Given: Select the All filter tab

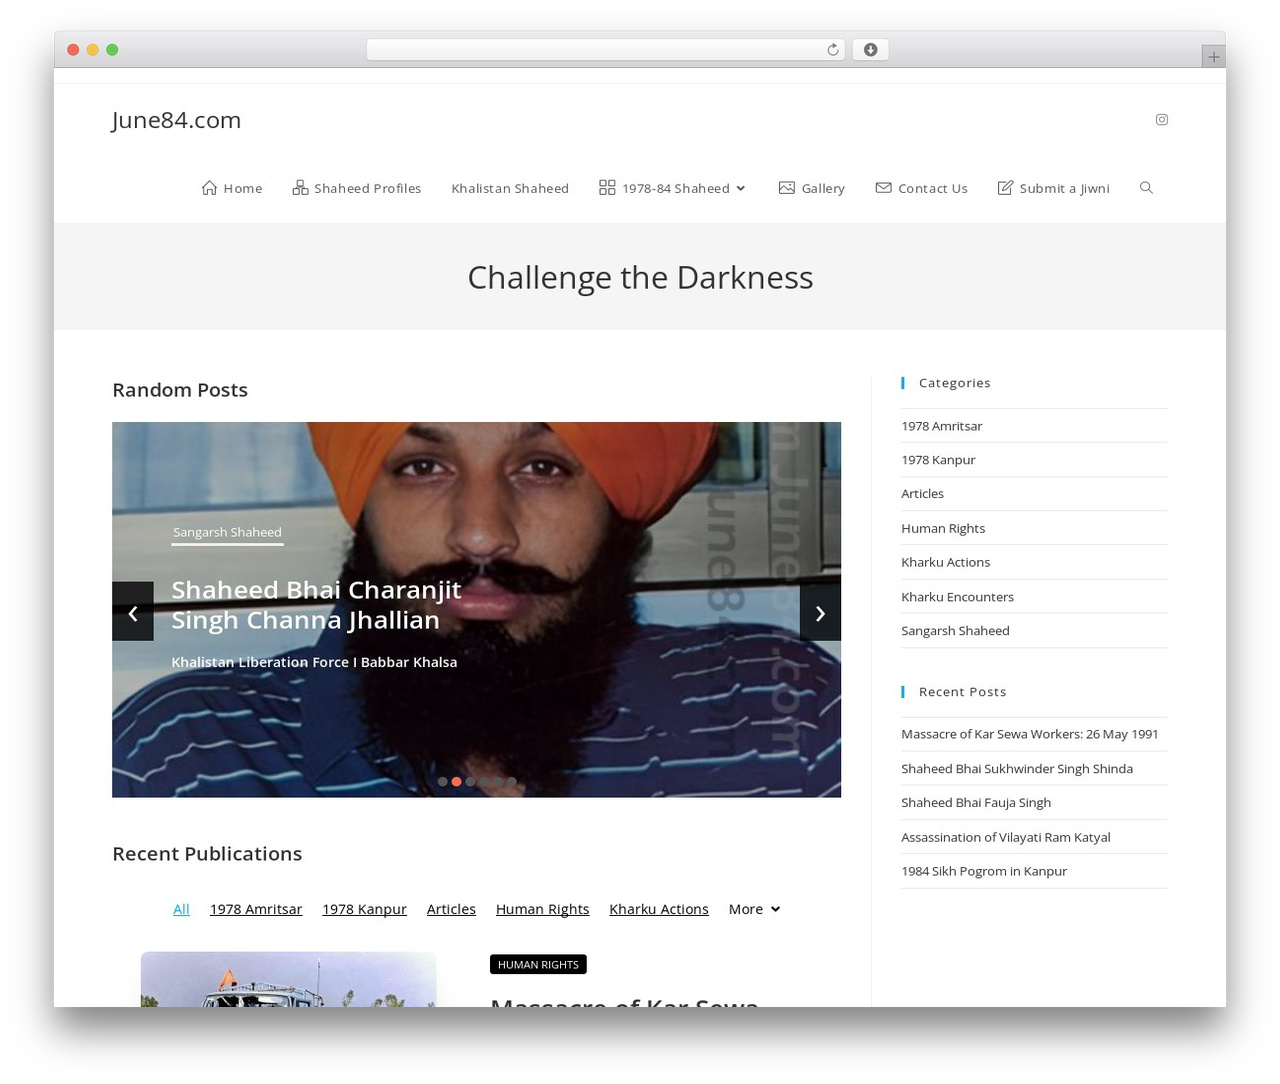Looking at the screenshot, I should point(181,909).
